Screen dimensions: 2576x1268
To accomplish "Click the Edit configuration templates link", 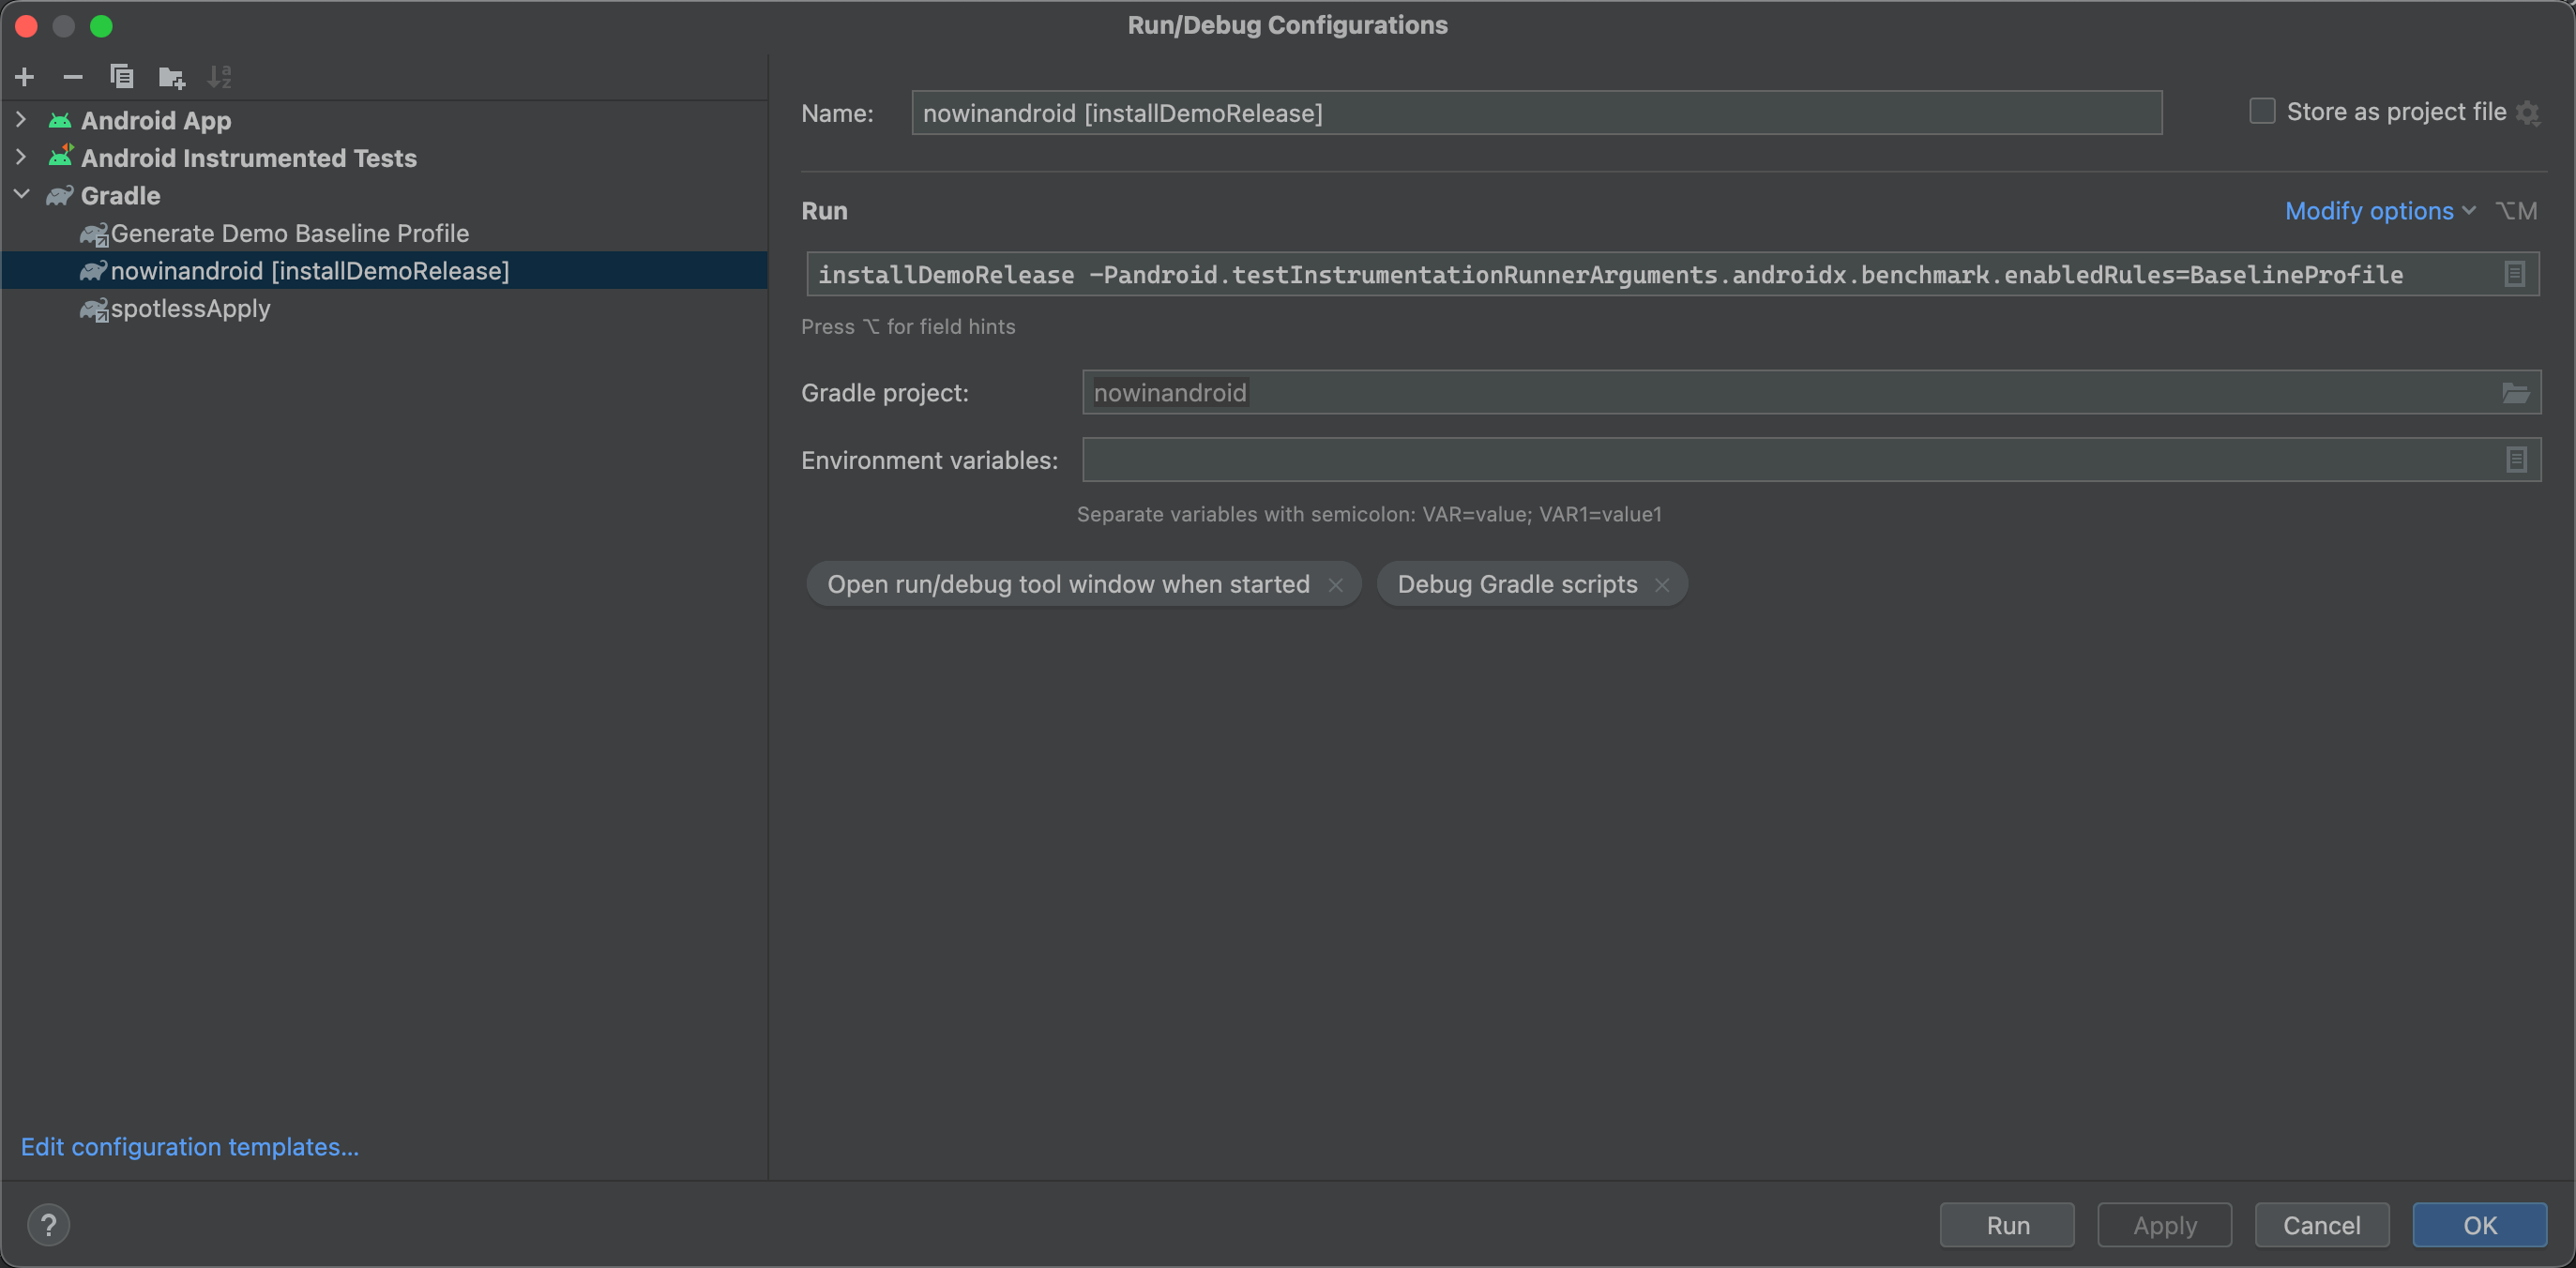I will [190, 1145].
